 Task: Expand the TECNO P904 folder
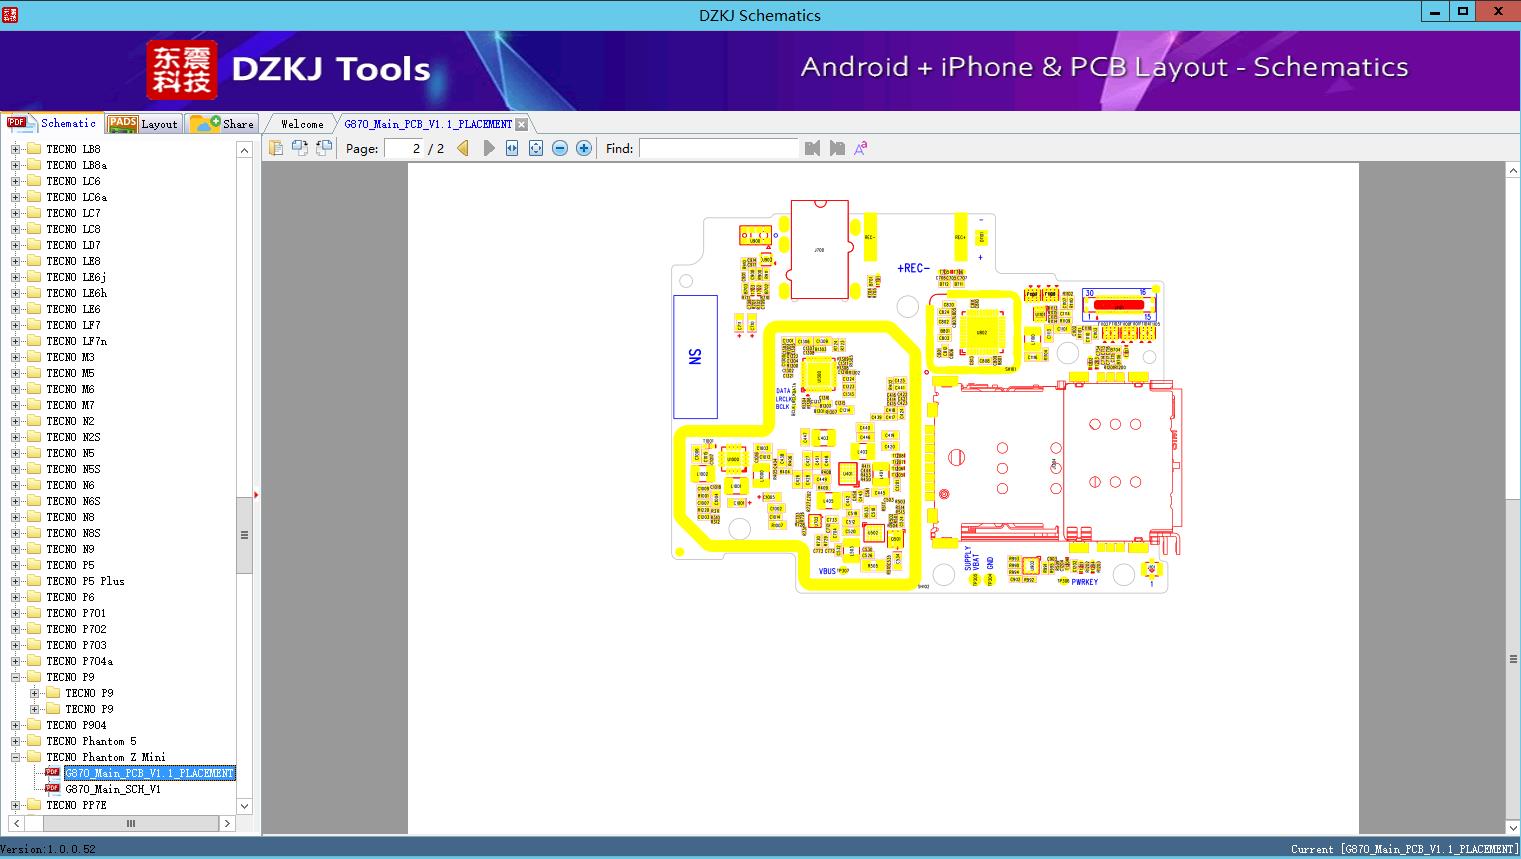(x=15, y=725)
